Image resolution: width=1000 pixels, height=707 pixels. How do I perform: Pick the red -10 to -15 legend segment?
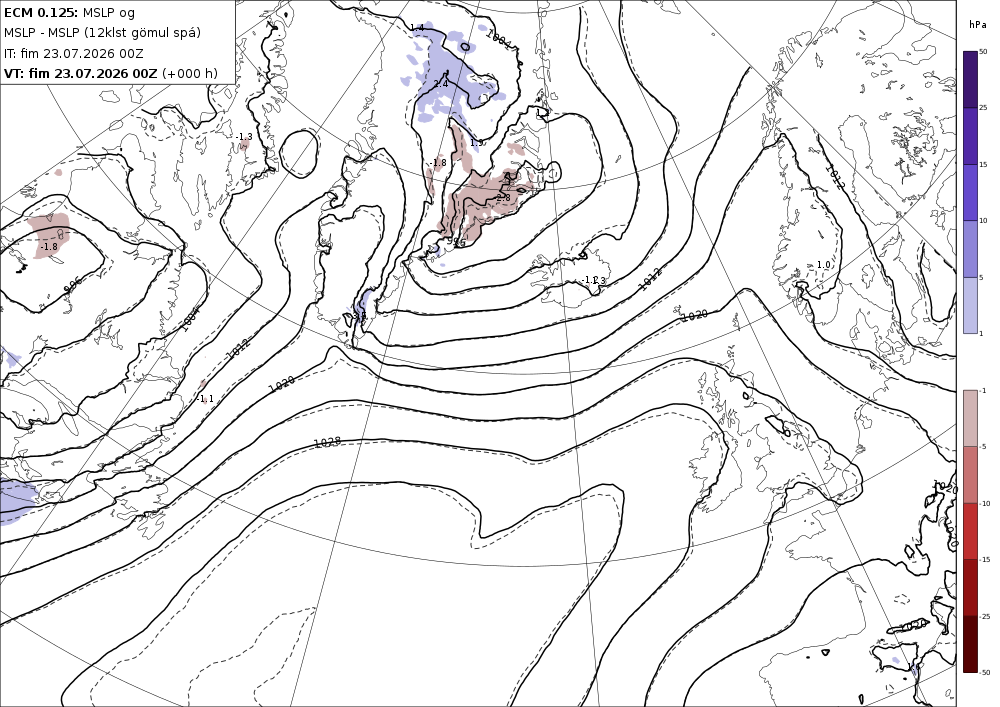click(x=970, y=531)
